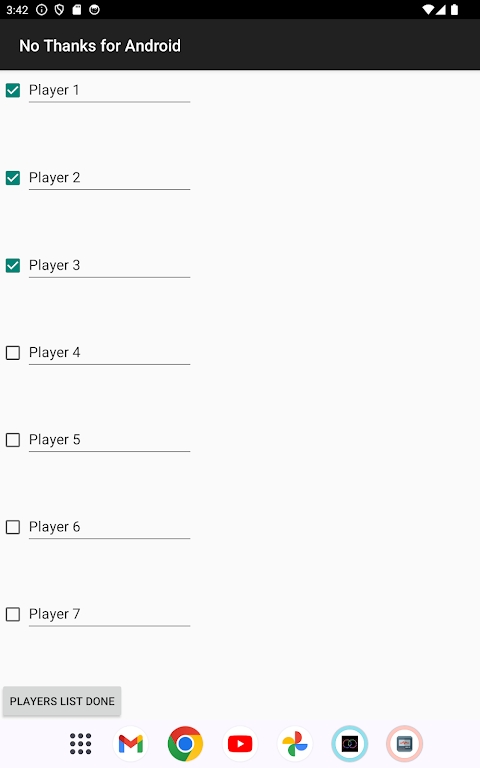This screenshot has width=480, height=768.
Task: Open the pink-ringed app in the dock
Action: click(x=405, y=744)
